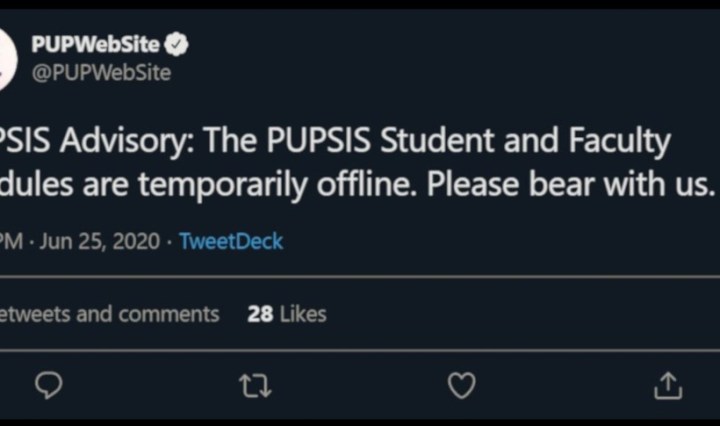Click the reply speech bubble icon

pos(48,385)
